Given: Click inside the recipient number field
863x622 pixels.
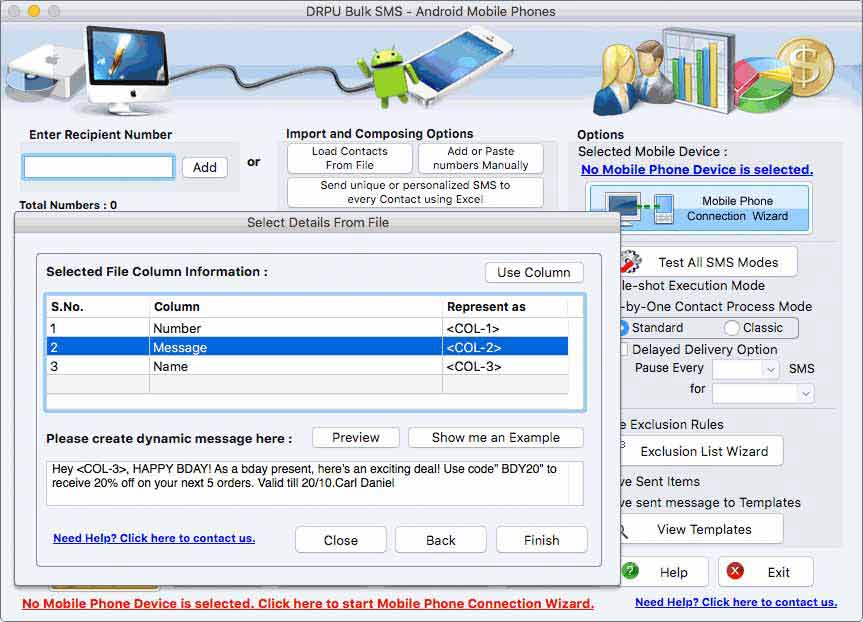Looking at the screenshot, I should click(x=97, y=167).
